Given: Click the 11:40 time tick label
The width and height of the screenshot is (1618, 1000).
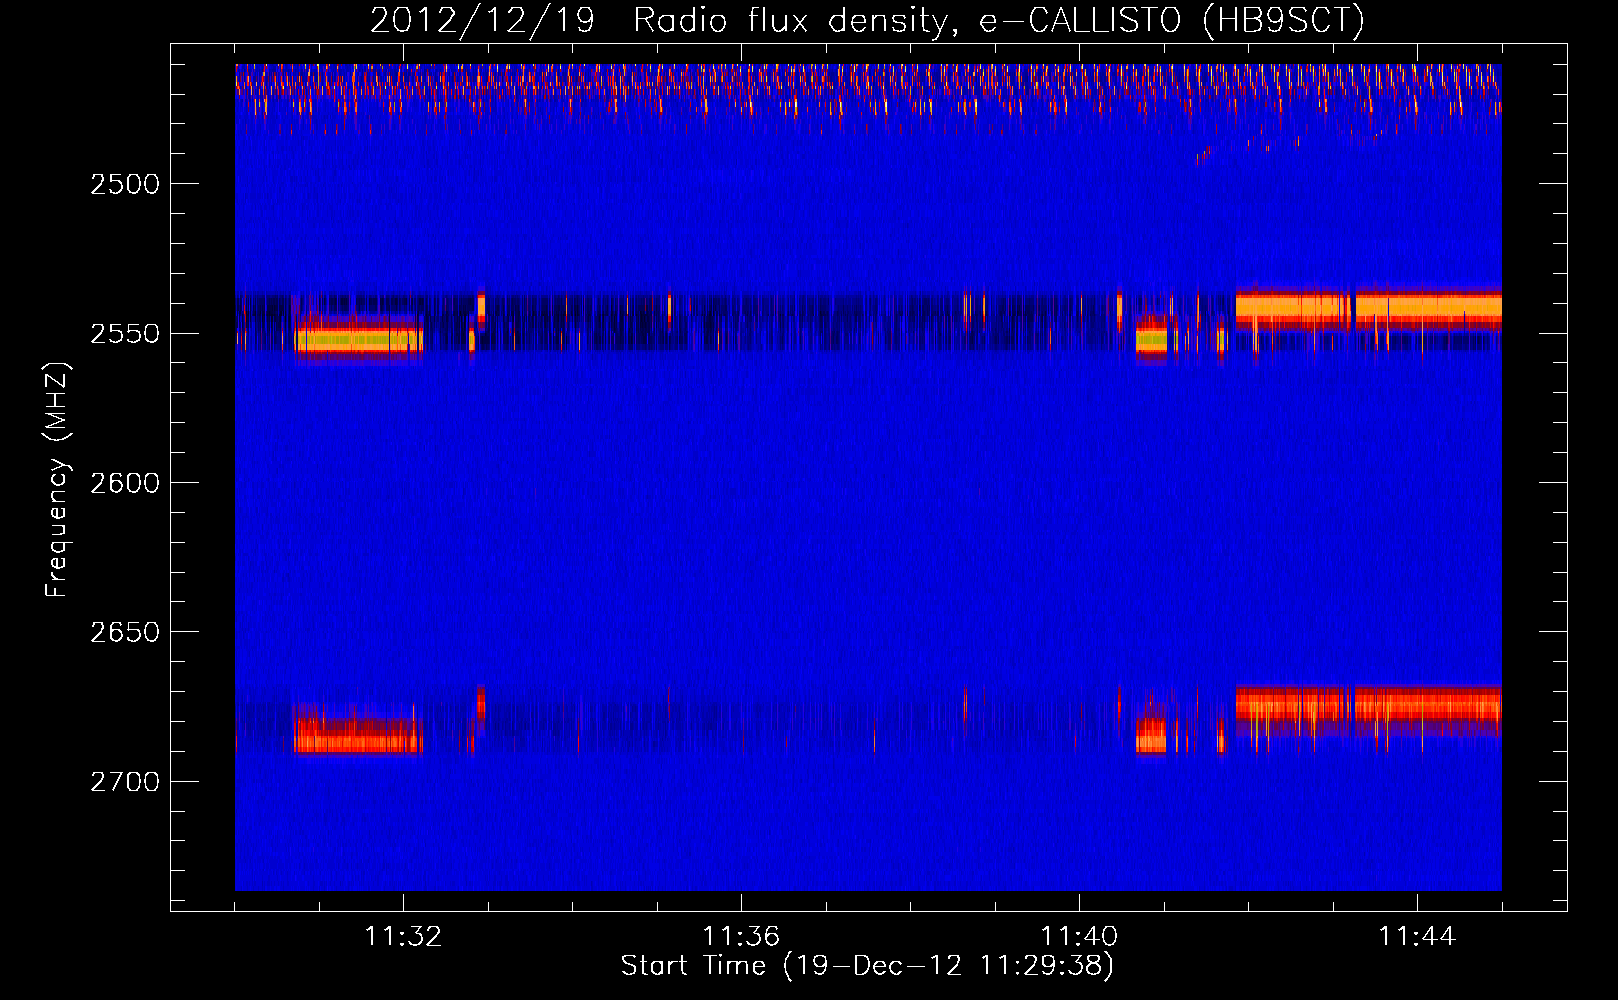Looking at the screenshot, I should coord(1079,937).
